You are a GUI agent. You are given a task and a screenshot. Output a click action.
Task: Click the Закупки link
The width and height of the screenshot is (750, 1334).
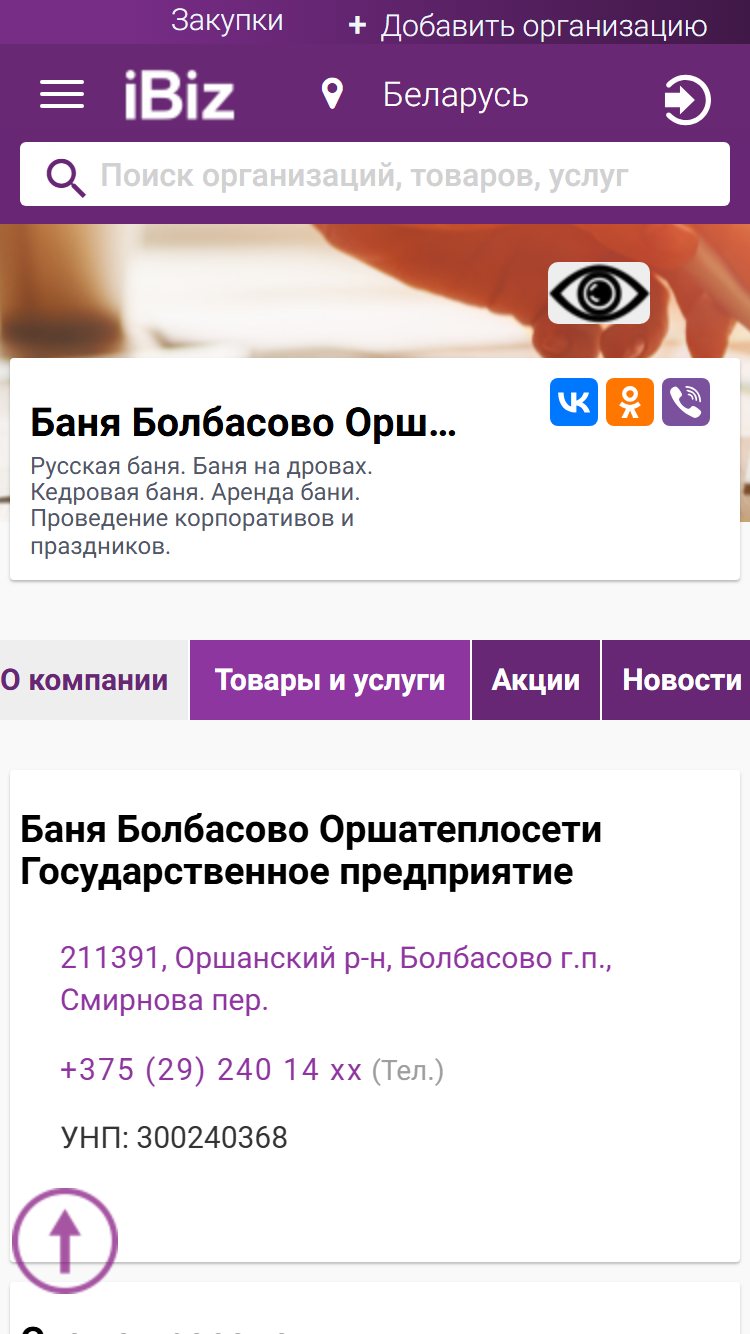(x=227, y=21)
